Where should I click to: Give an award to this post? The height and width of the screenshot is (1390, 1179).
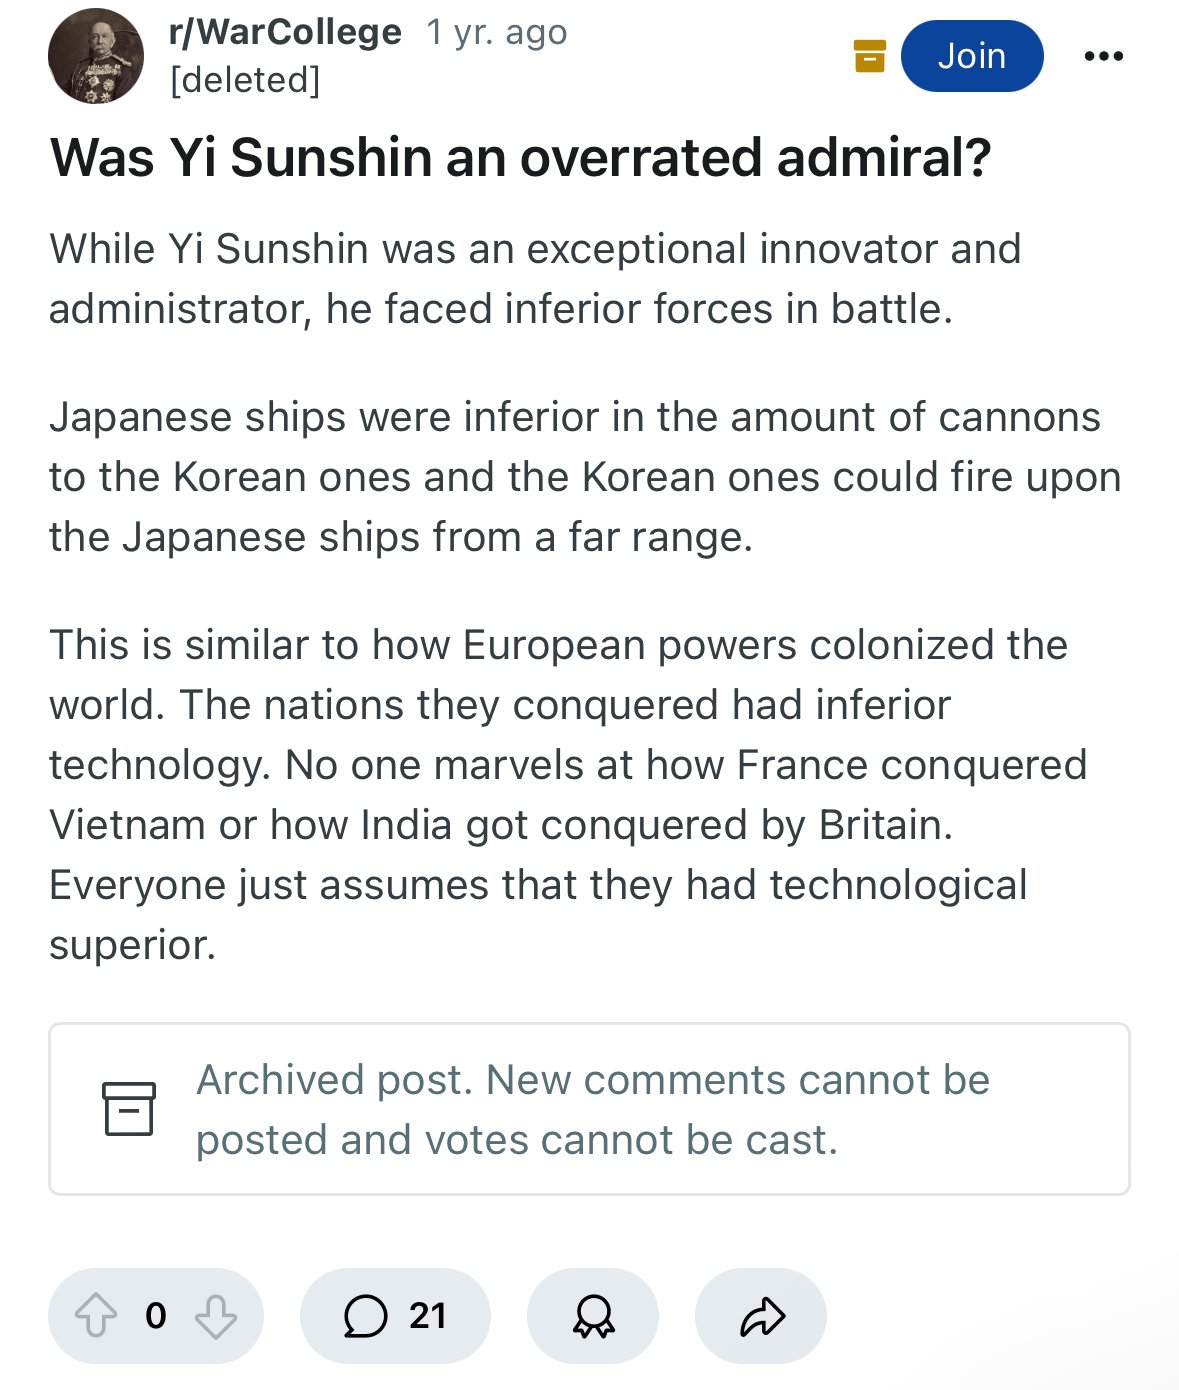click(x=593, y=1316)
